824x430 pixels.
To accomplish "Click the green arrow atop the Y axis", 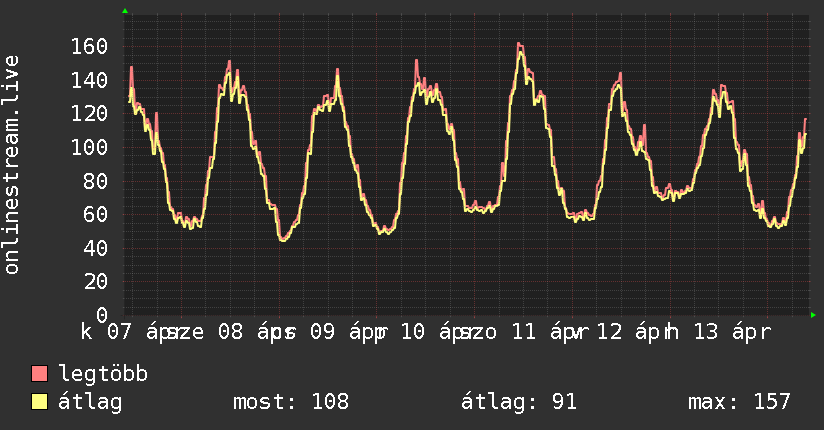I will click(x=124, y=11).
